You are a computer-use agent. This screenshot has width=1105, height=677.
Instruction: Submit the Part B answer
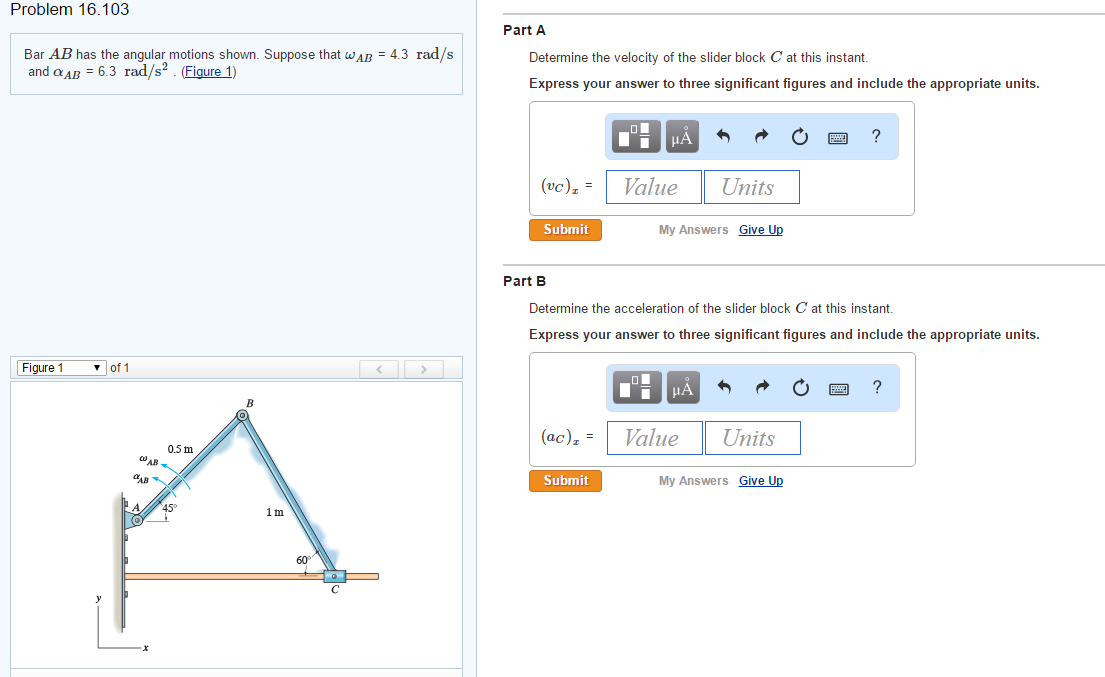click(x=565, y=480)
